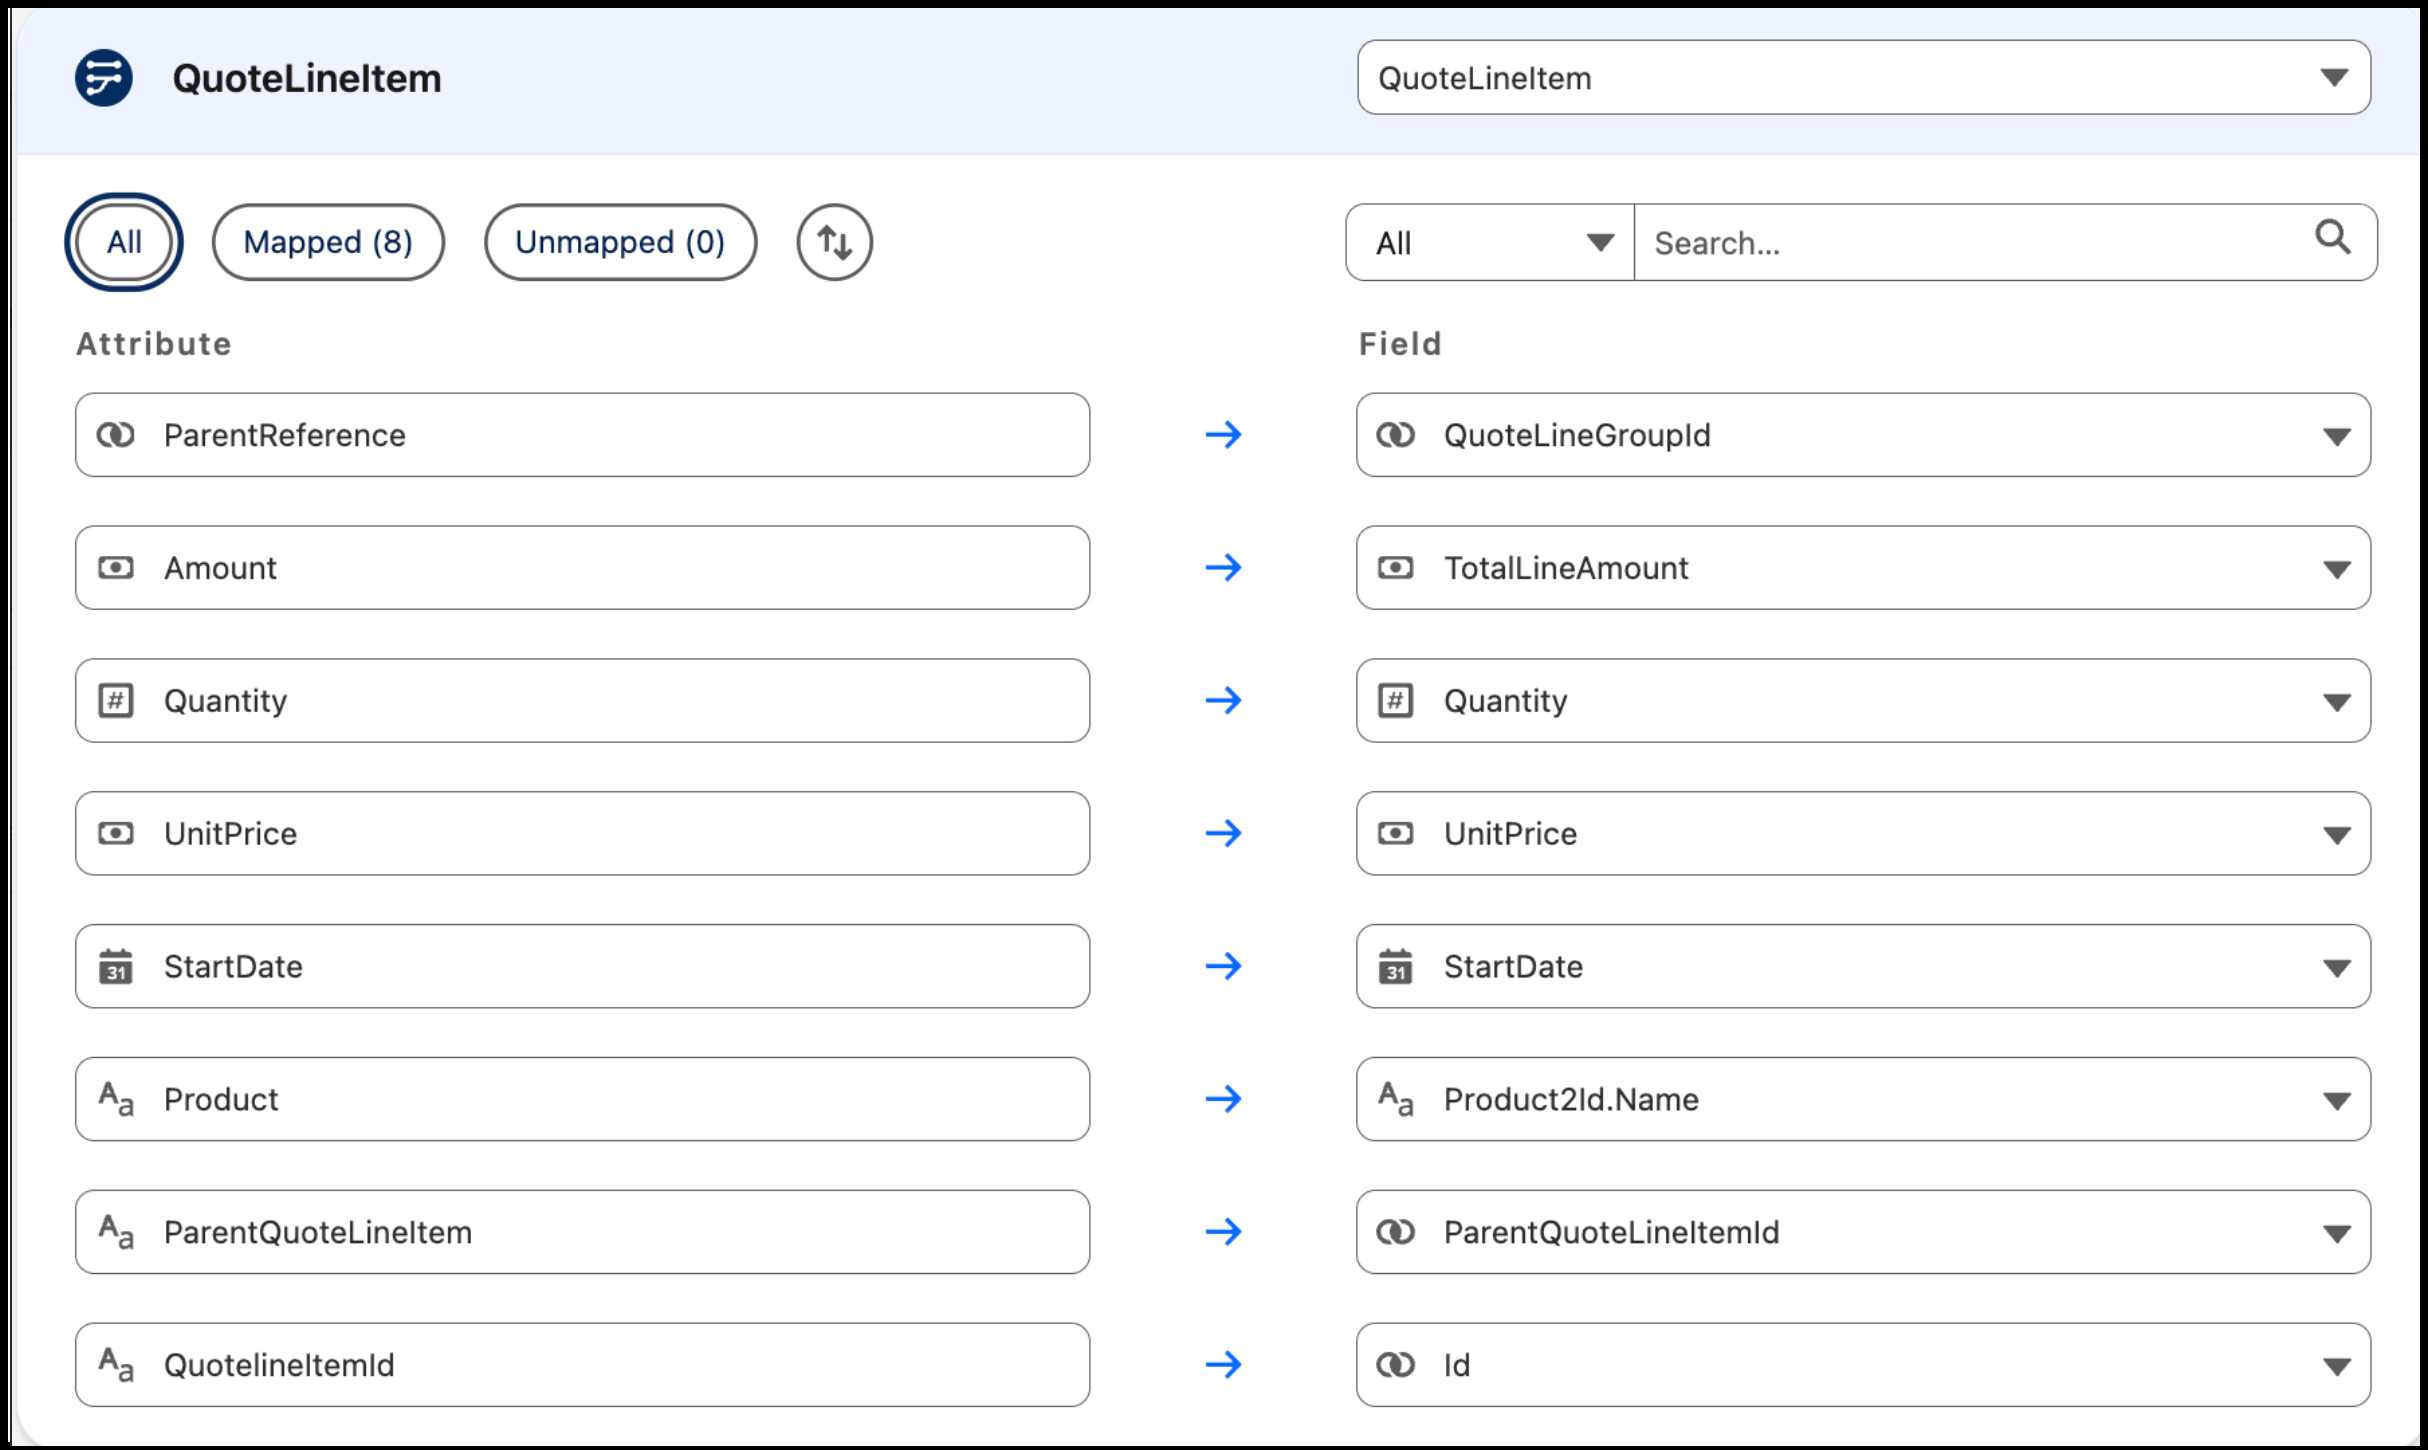The width and height of the screenshot is (2428, 1450).
Task: Click the currency icon in TotalLineAmount field
Action: 1396,568
